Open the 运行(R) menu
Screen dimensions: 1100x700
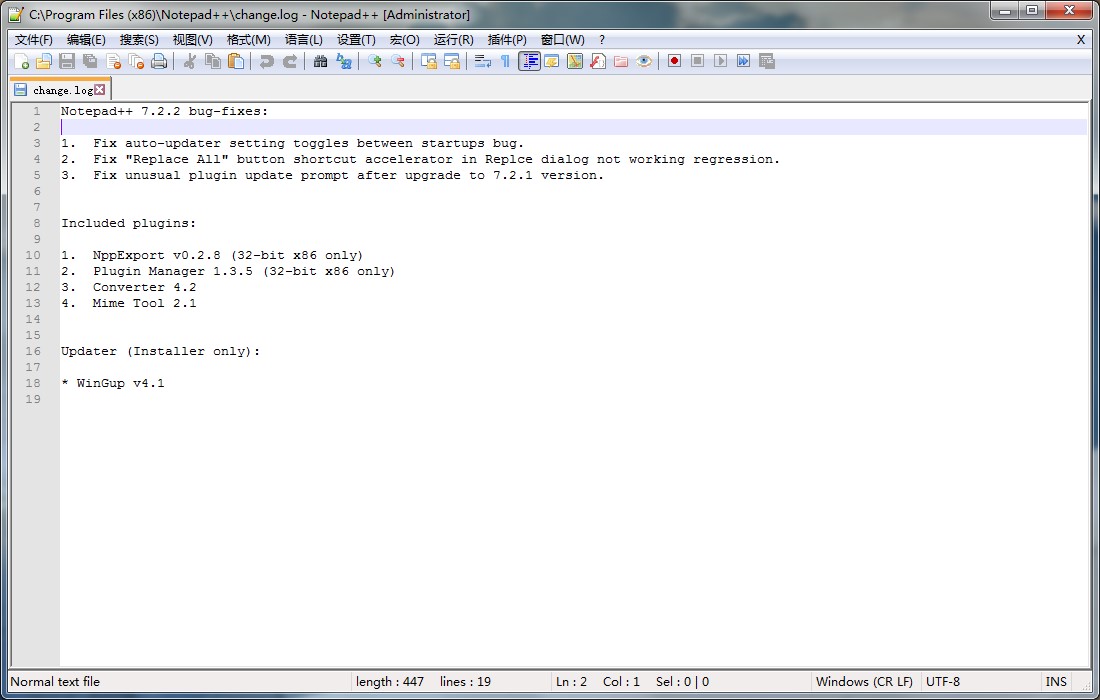click(x=457, y=40)
